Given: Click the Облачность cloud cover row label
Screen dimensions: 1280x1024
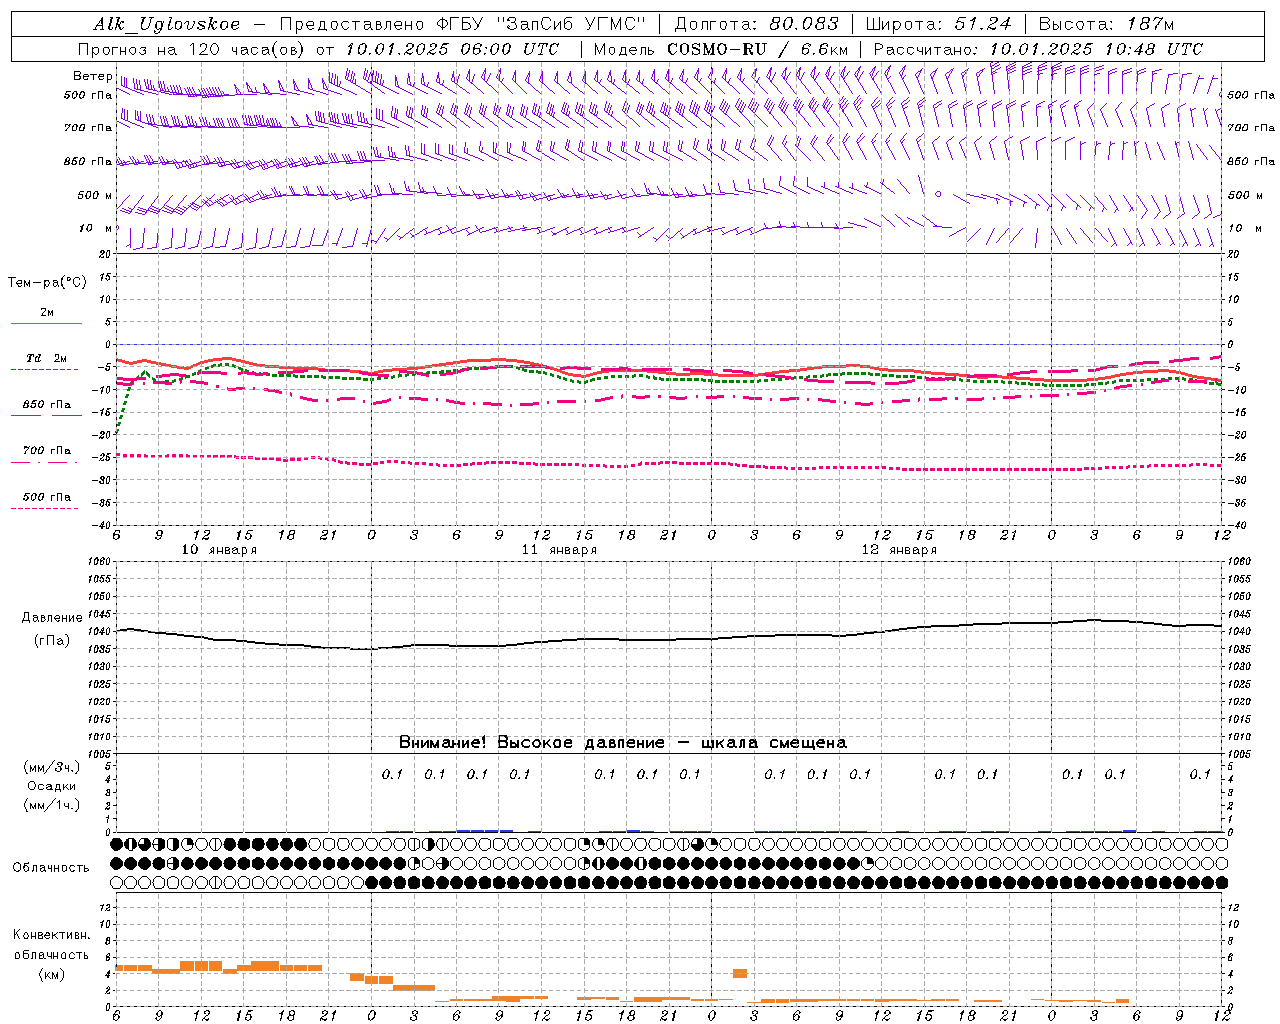Looking at the screenshot, I should [x=51, y=868].
